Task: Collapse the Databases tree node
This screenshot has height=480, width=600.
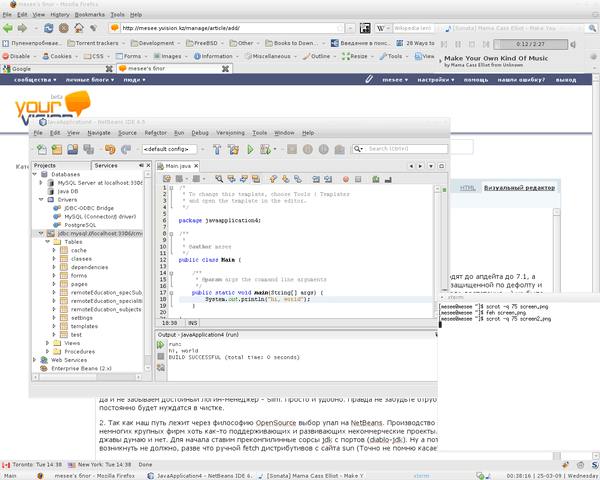Action: 35,174
